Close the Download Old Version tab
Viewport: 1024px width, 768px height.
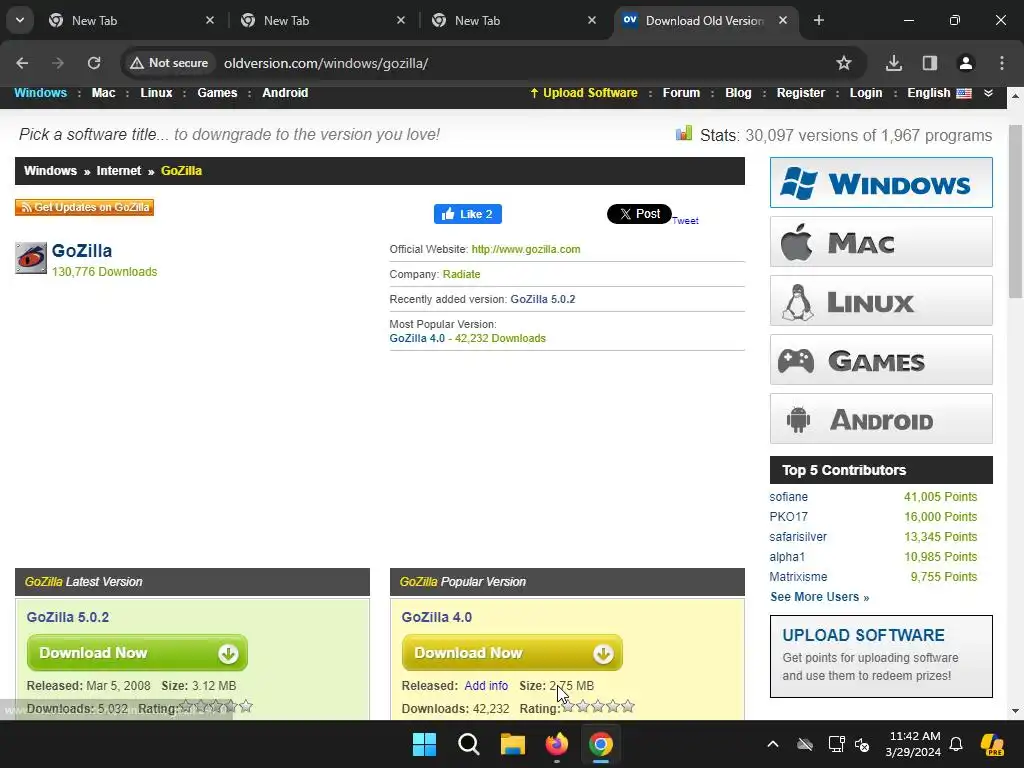tap(783, 20)
